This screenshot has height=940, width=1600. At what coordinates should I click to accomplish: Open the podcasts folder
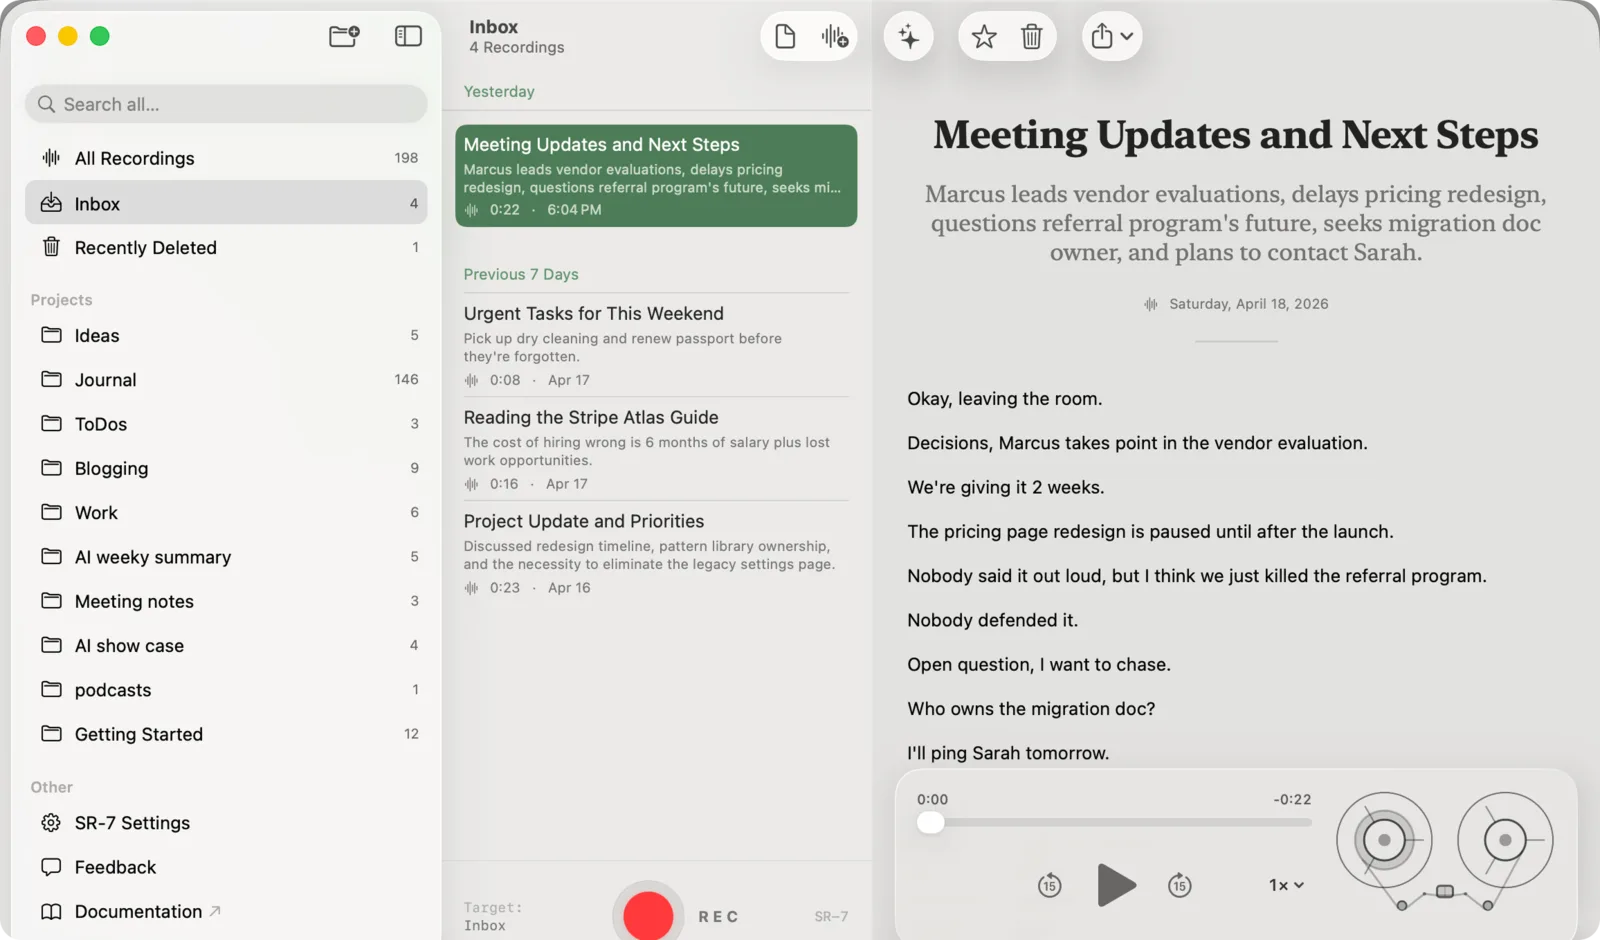point(226,689)
